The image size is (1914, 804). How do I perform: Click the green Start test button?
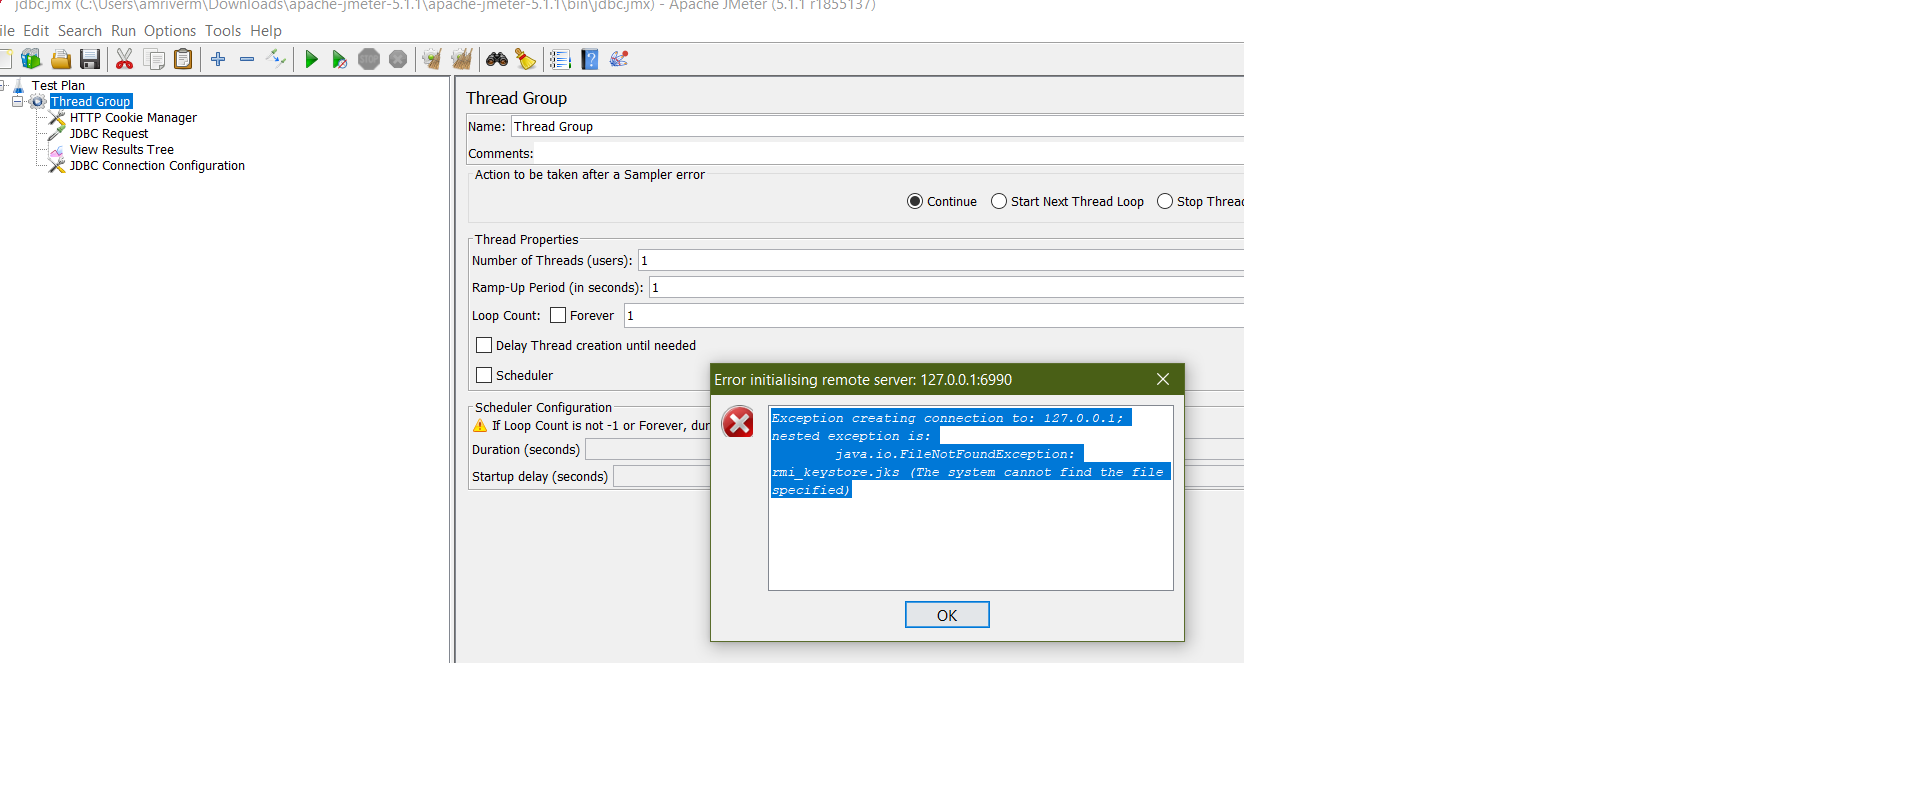point(311,60)
